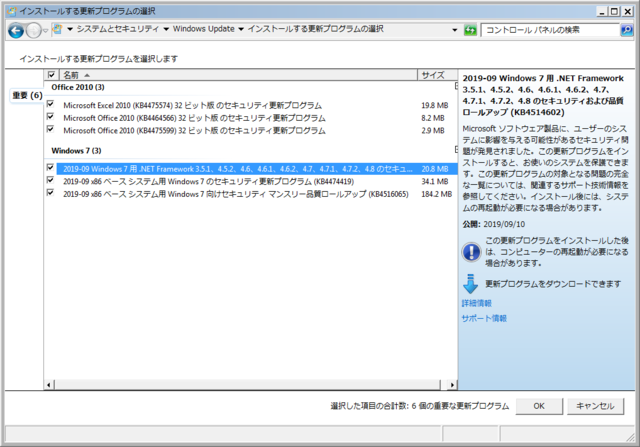Select Microsoft Office 2010 (KB4464566) row text
Viewport: 640px width, 447px height.
(x=194, y=118)
